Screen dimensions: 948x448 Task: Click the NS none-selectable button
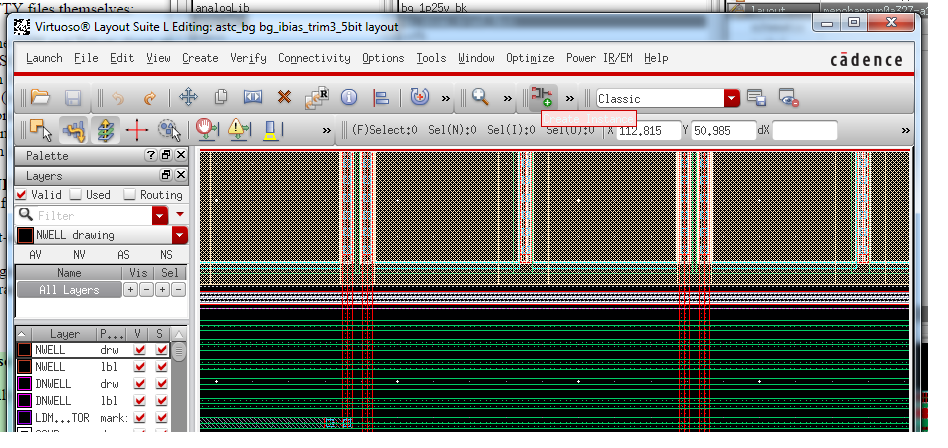(x=166, y=255)
